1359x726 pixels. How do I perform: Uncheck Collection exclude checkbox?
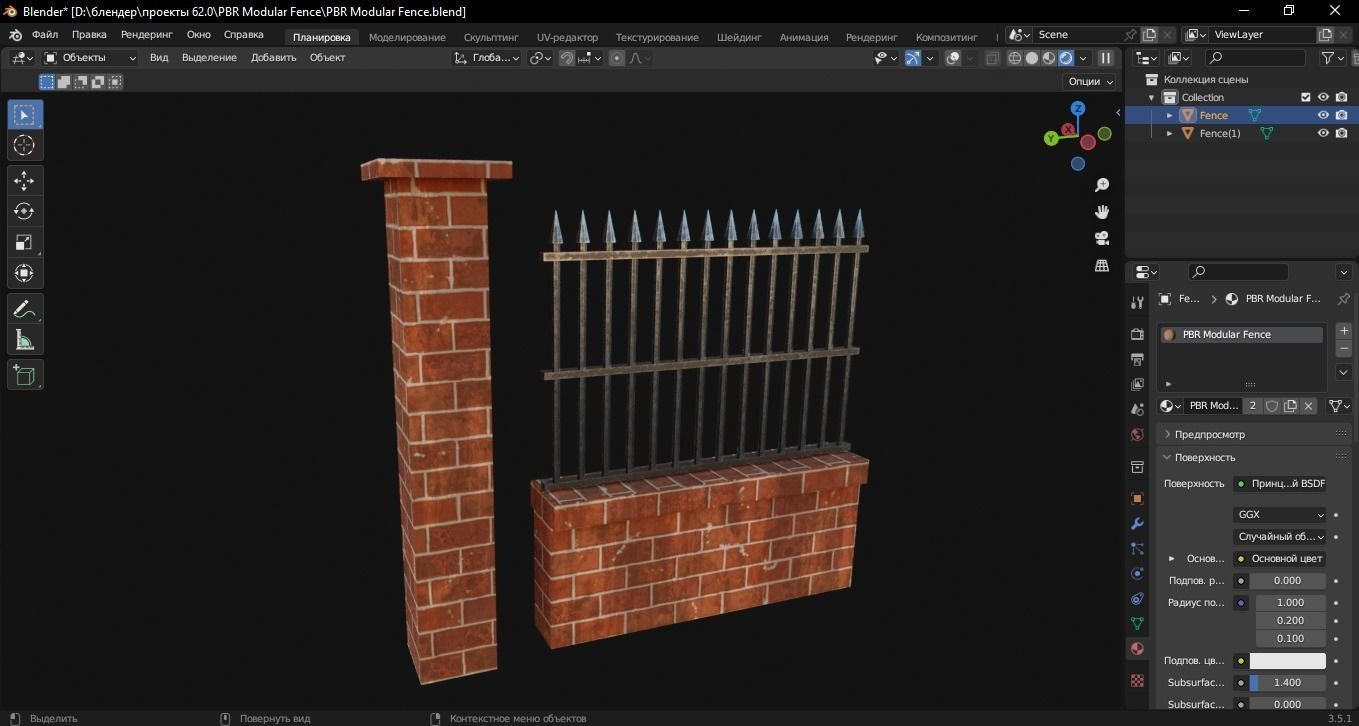1305,97
